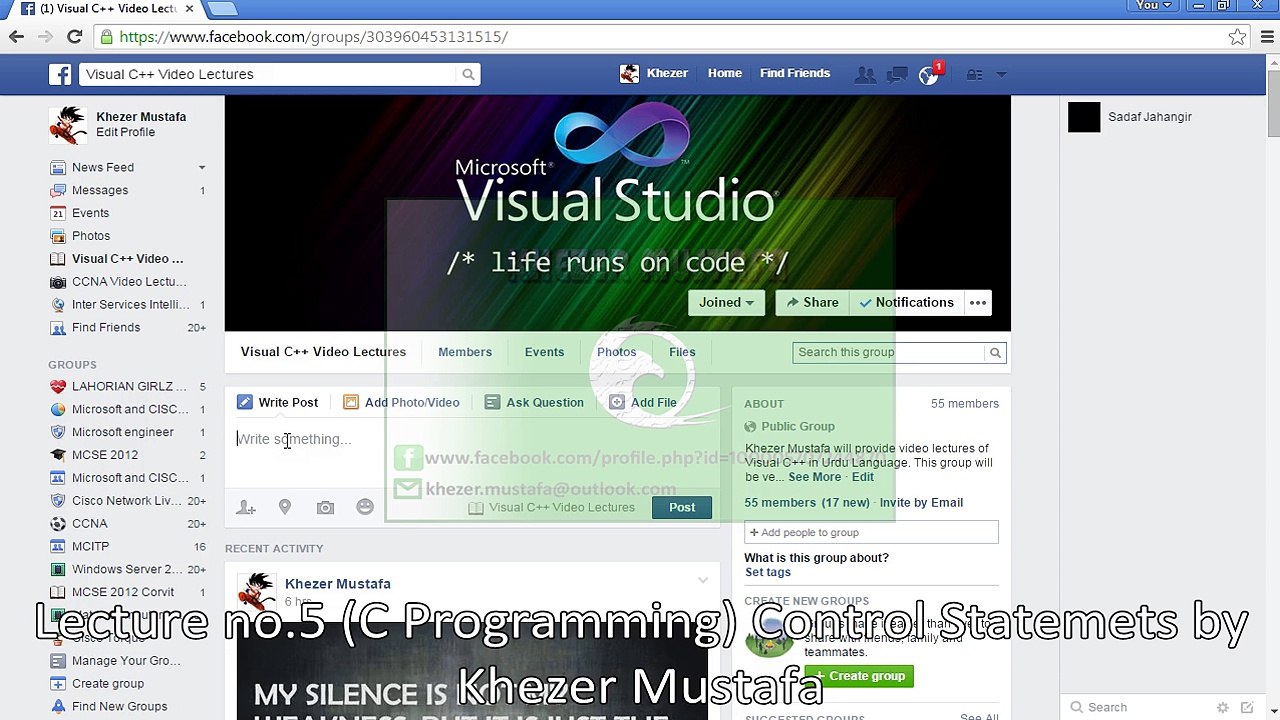Open MCITP group in sidebar
Viewport: 1280px width, 720px height.
pyautogui.click(x=90, y=547)
